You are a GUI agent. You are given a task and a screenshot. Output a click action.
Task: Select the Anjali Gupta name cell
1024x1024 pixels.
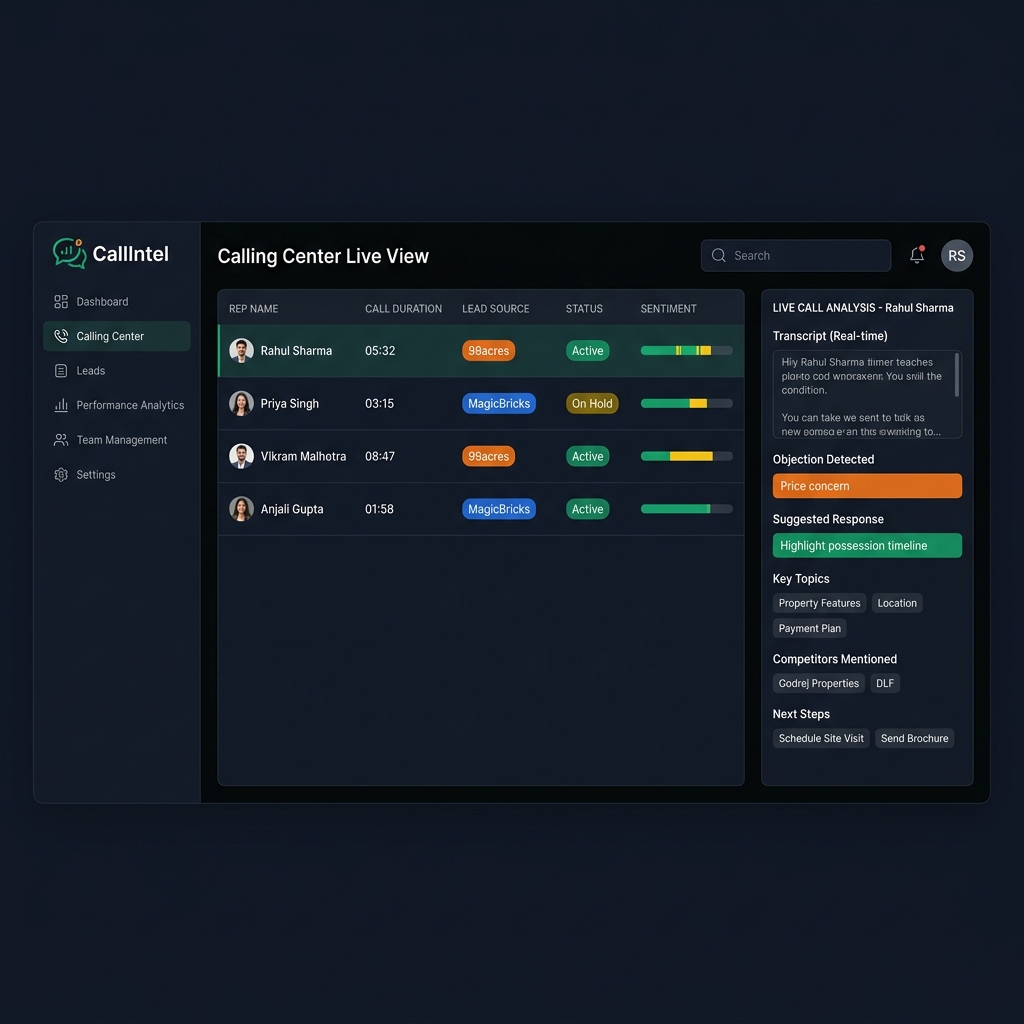click(x=292, y=509)
